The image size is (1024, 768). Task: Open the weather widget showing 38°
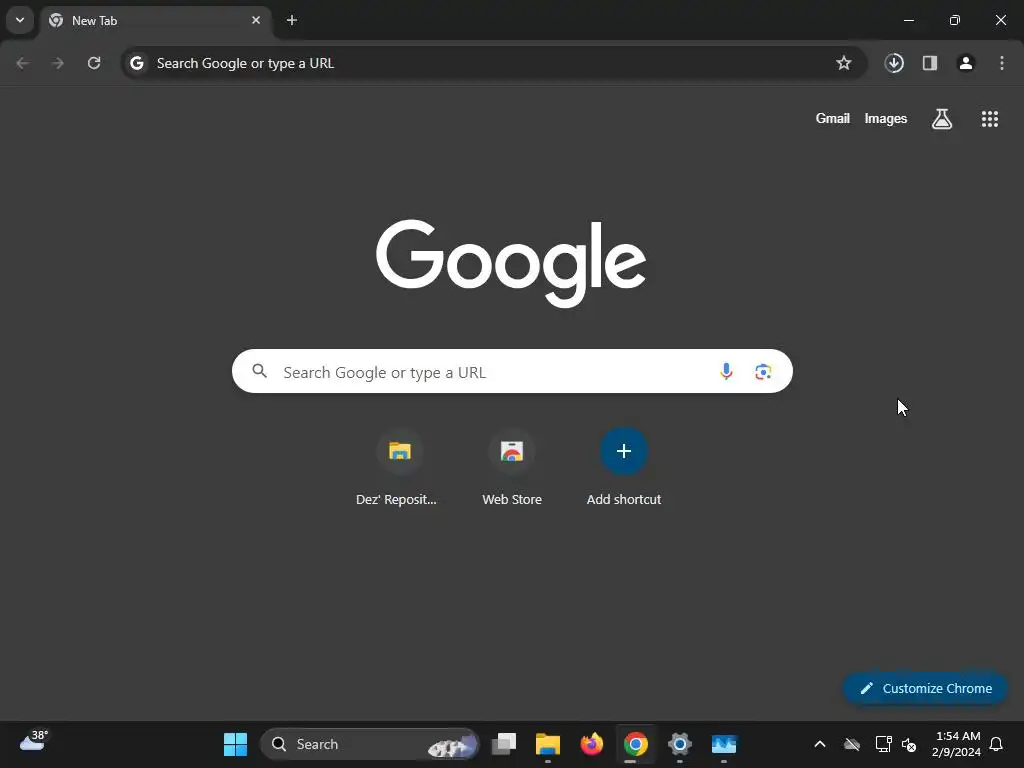(x=34, y=743)
